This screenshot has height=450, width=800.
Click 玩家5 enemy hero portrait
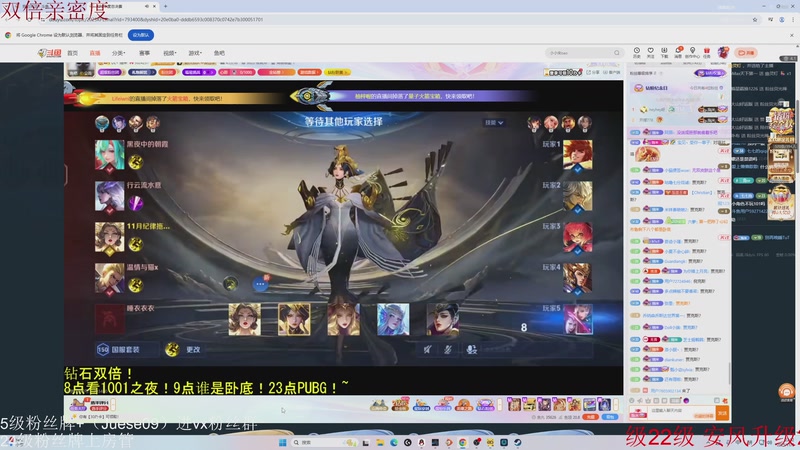point(578,319)
